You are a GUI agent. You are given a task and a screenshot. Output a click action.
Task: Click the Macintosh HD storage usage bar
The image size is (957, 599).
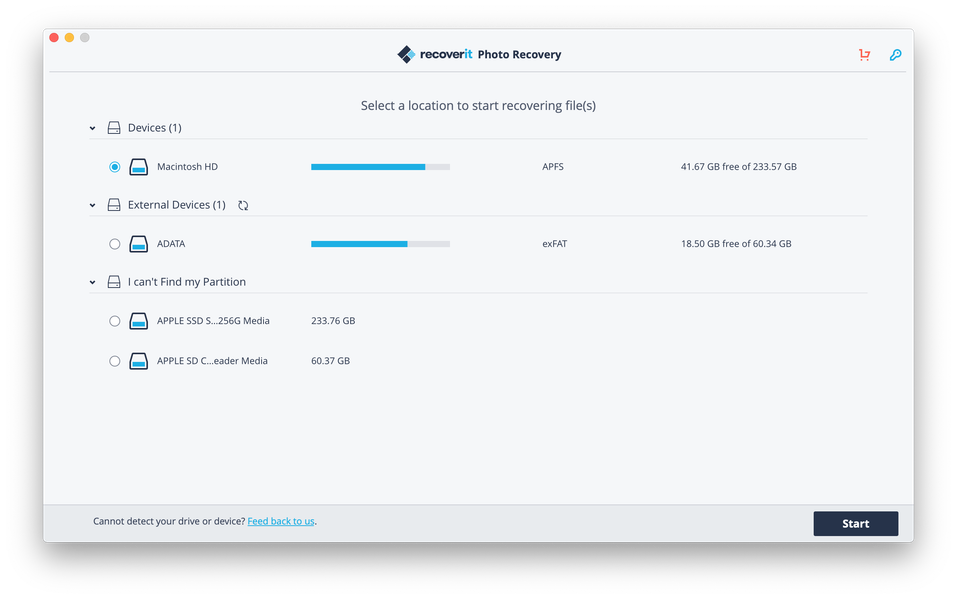[x=380, y=167]
